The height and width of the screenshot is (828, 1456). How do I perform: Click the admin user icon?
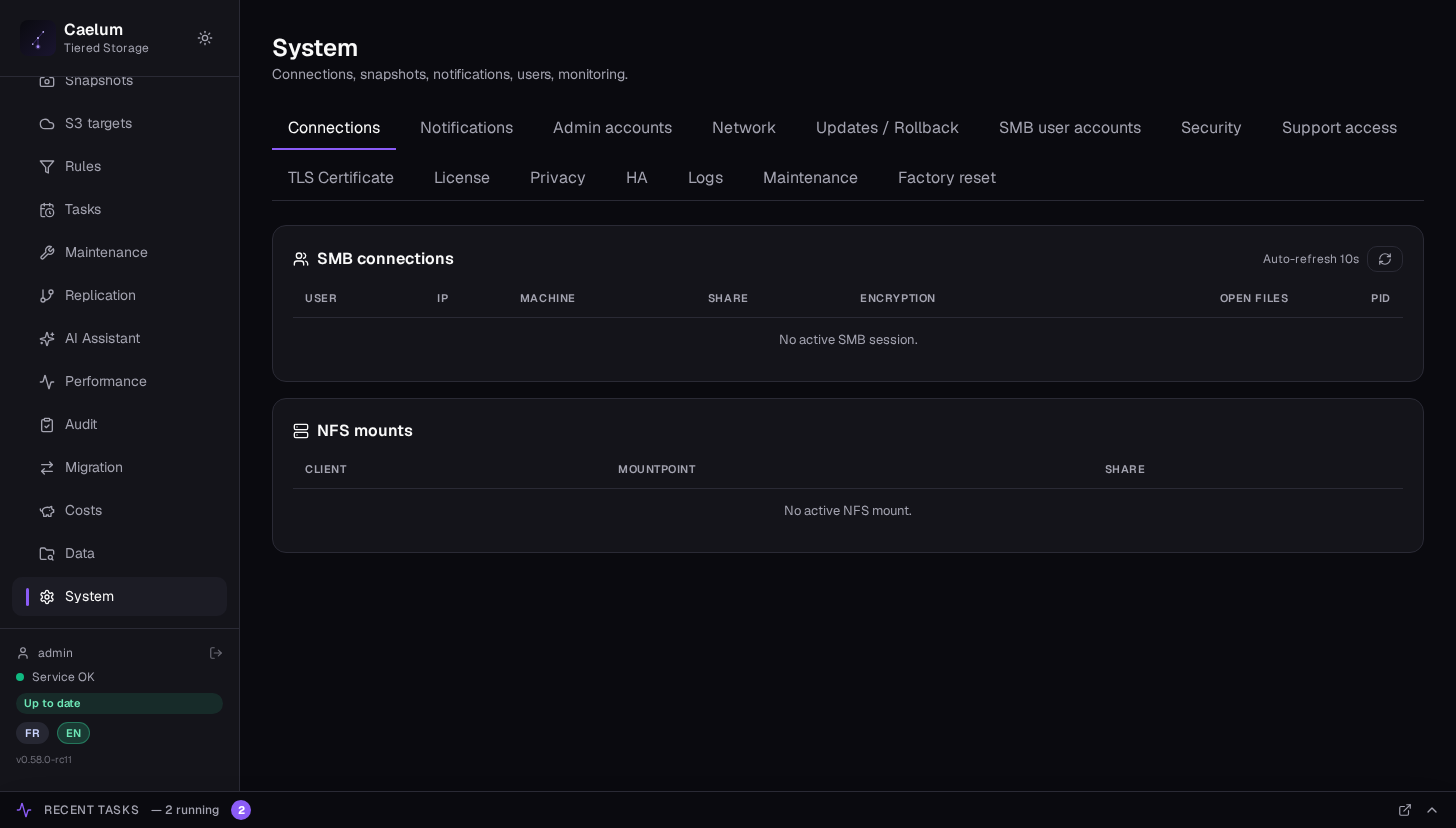pos(23,653)
